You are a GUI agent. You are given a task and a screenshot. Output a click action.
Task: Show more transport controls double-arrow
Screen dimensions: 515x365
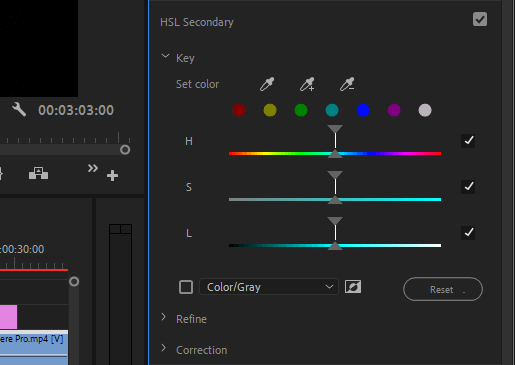93,168
